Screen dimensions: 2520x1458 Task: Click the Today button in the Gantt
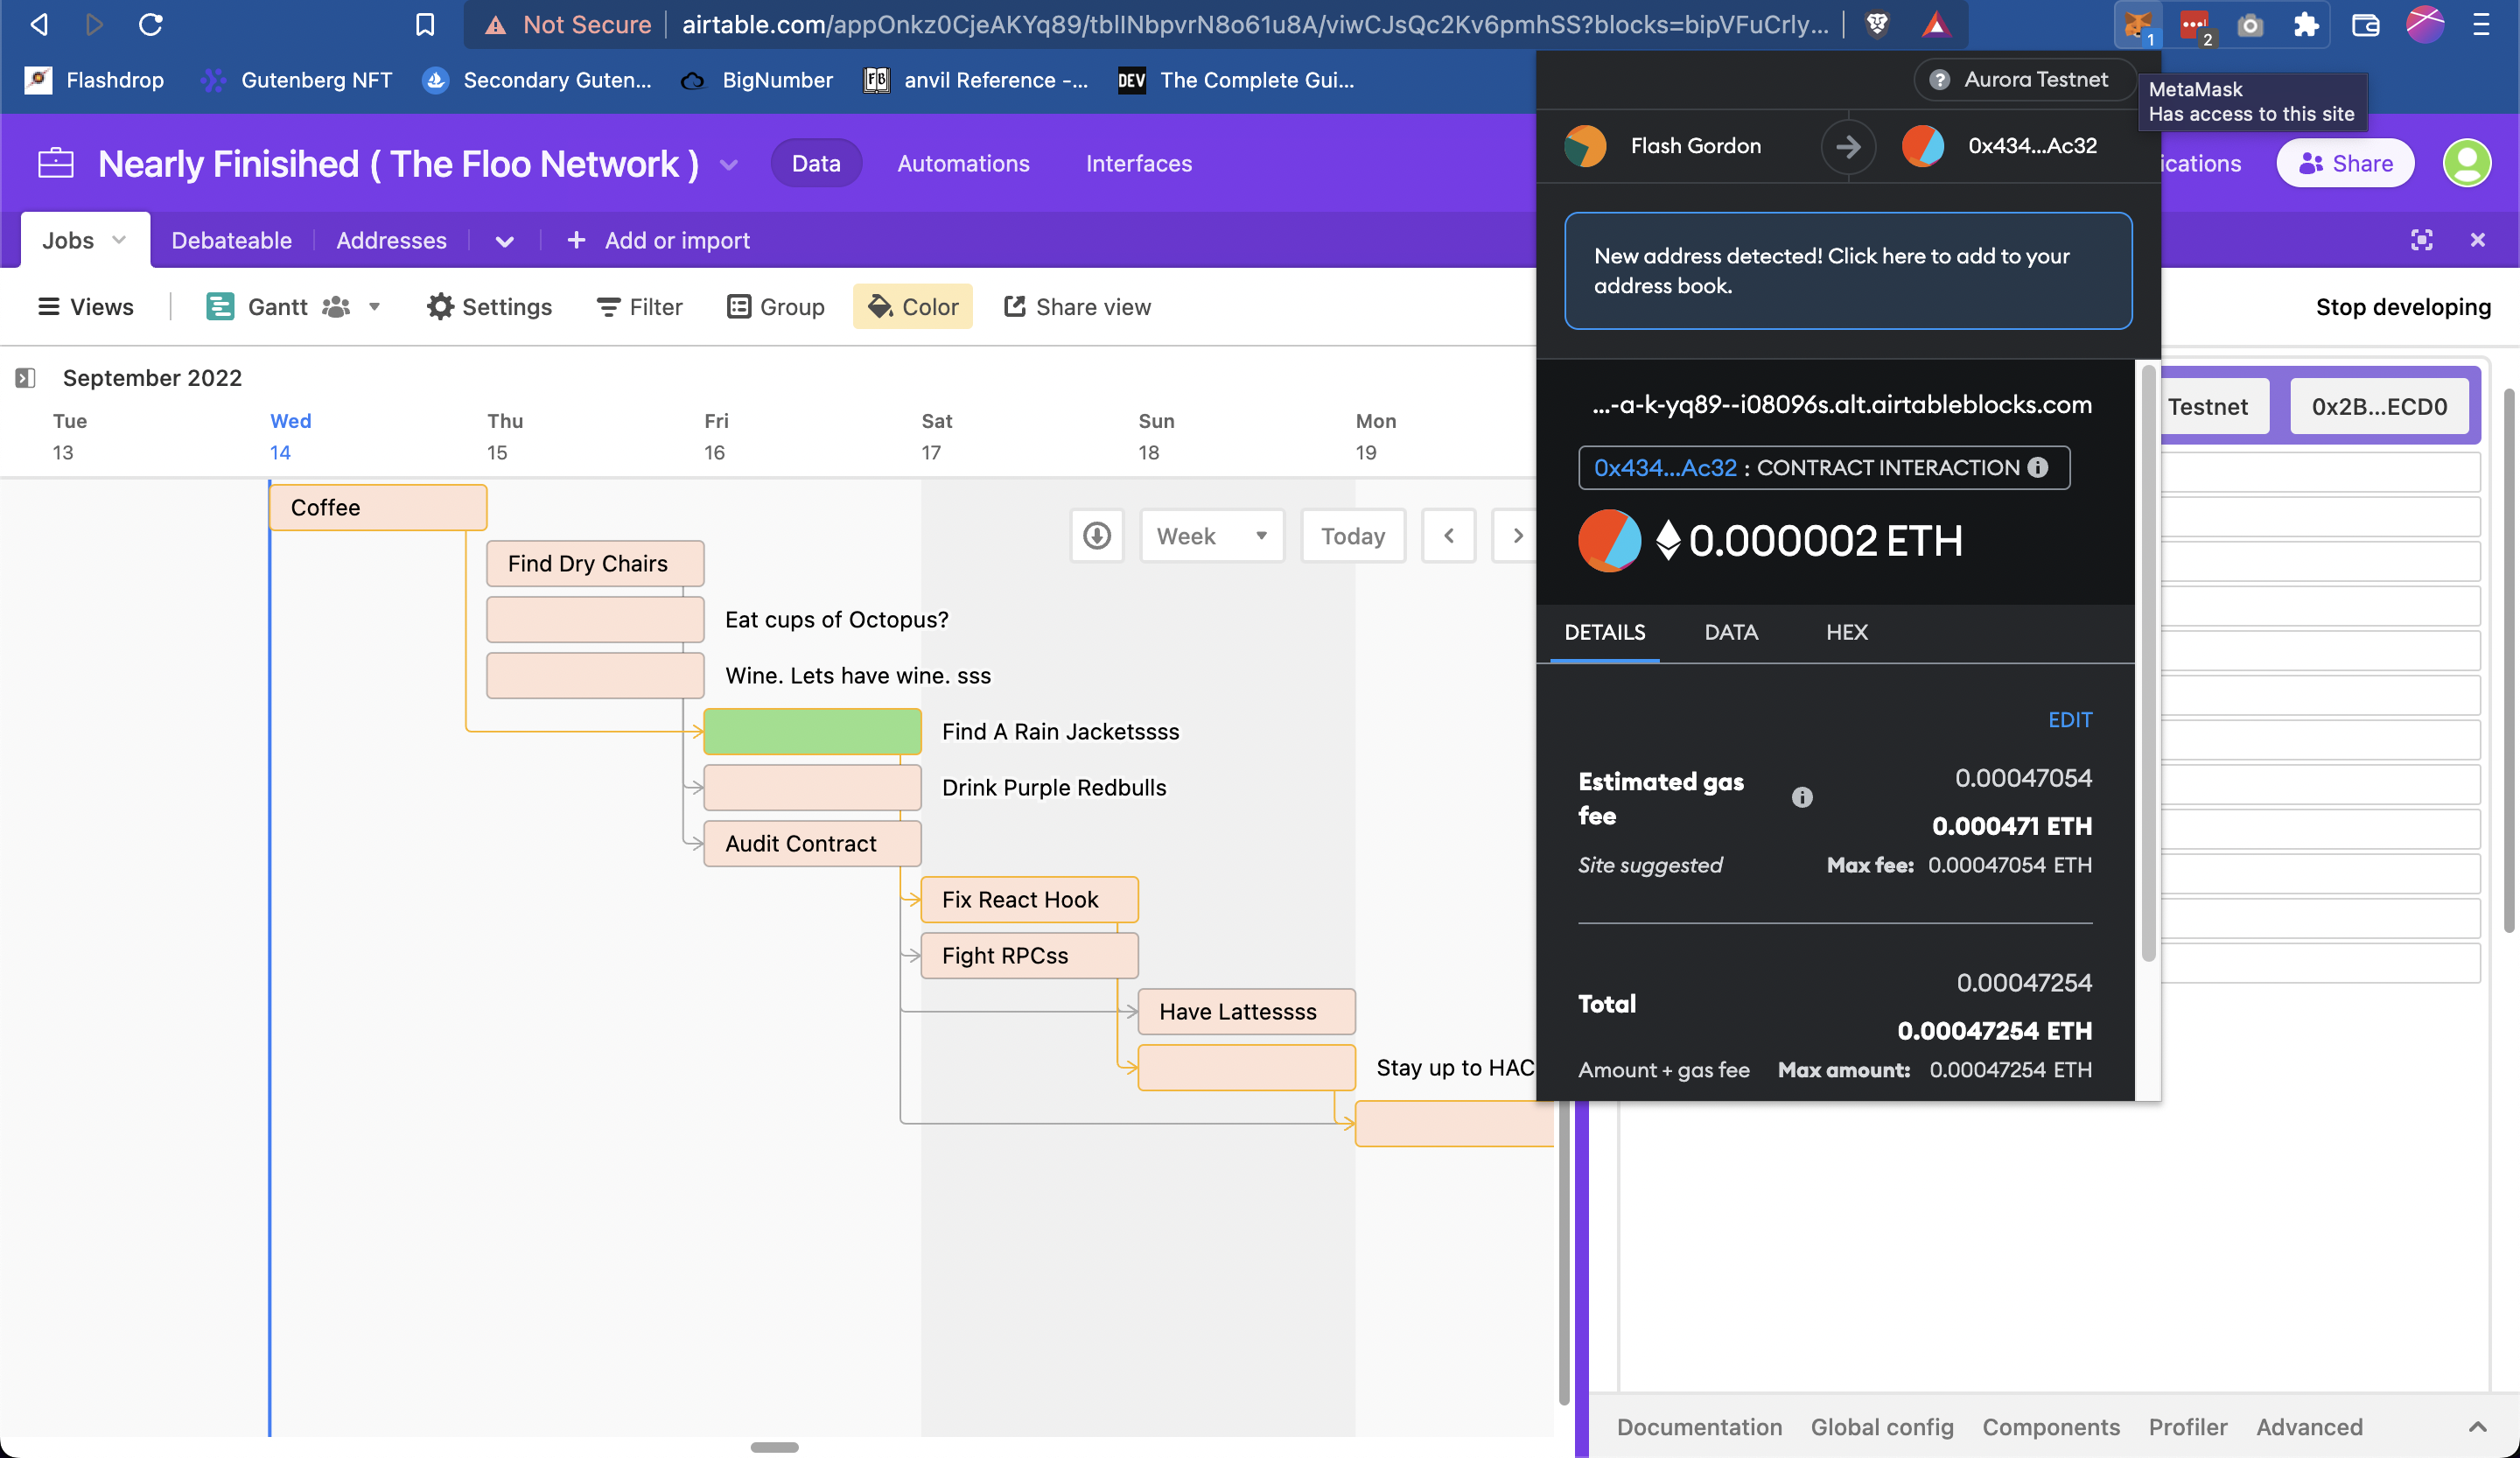(1353, 536)
